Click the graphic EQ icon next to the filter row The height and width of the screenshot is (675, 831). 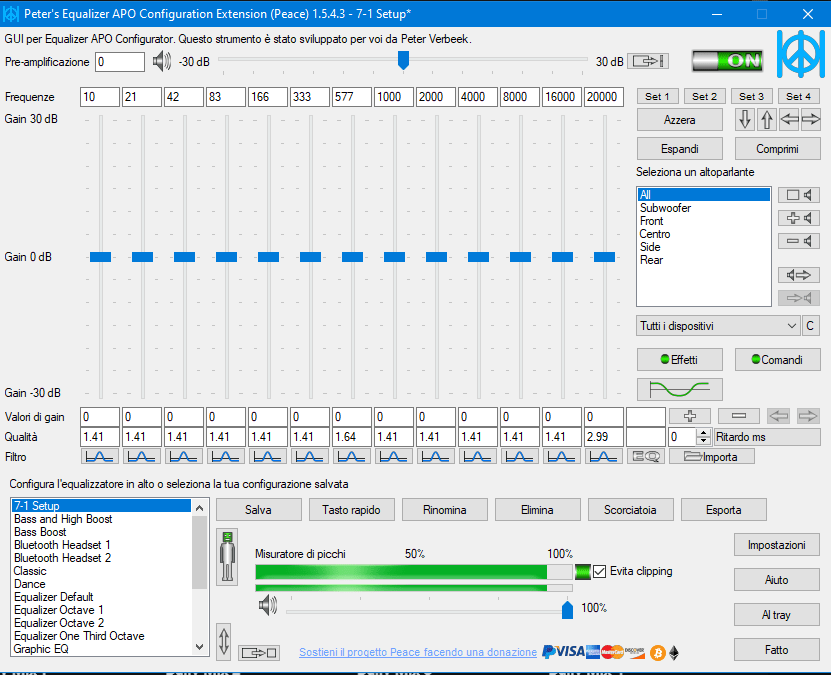click(x=645, y=457)
